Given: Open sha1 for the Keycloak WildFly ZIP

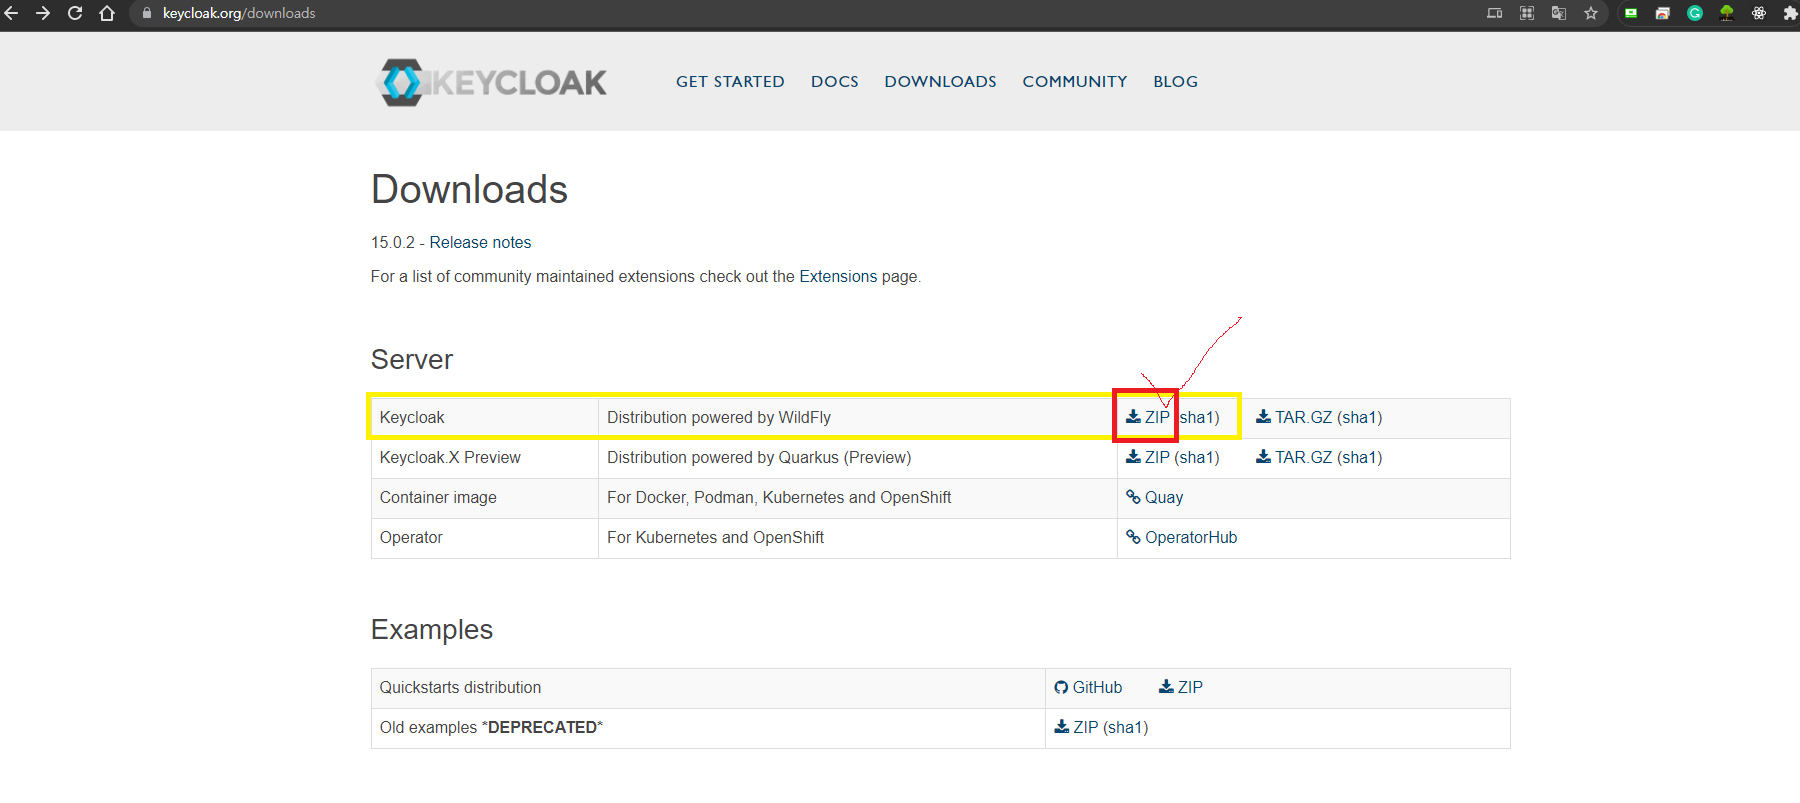Looking at the screenshot, I should (1198, 417).
